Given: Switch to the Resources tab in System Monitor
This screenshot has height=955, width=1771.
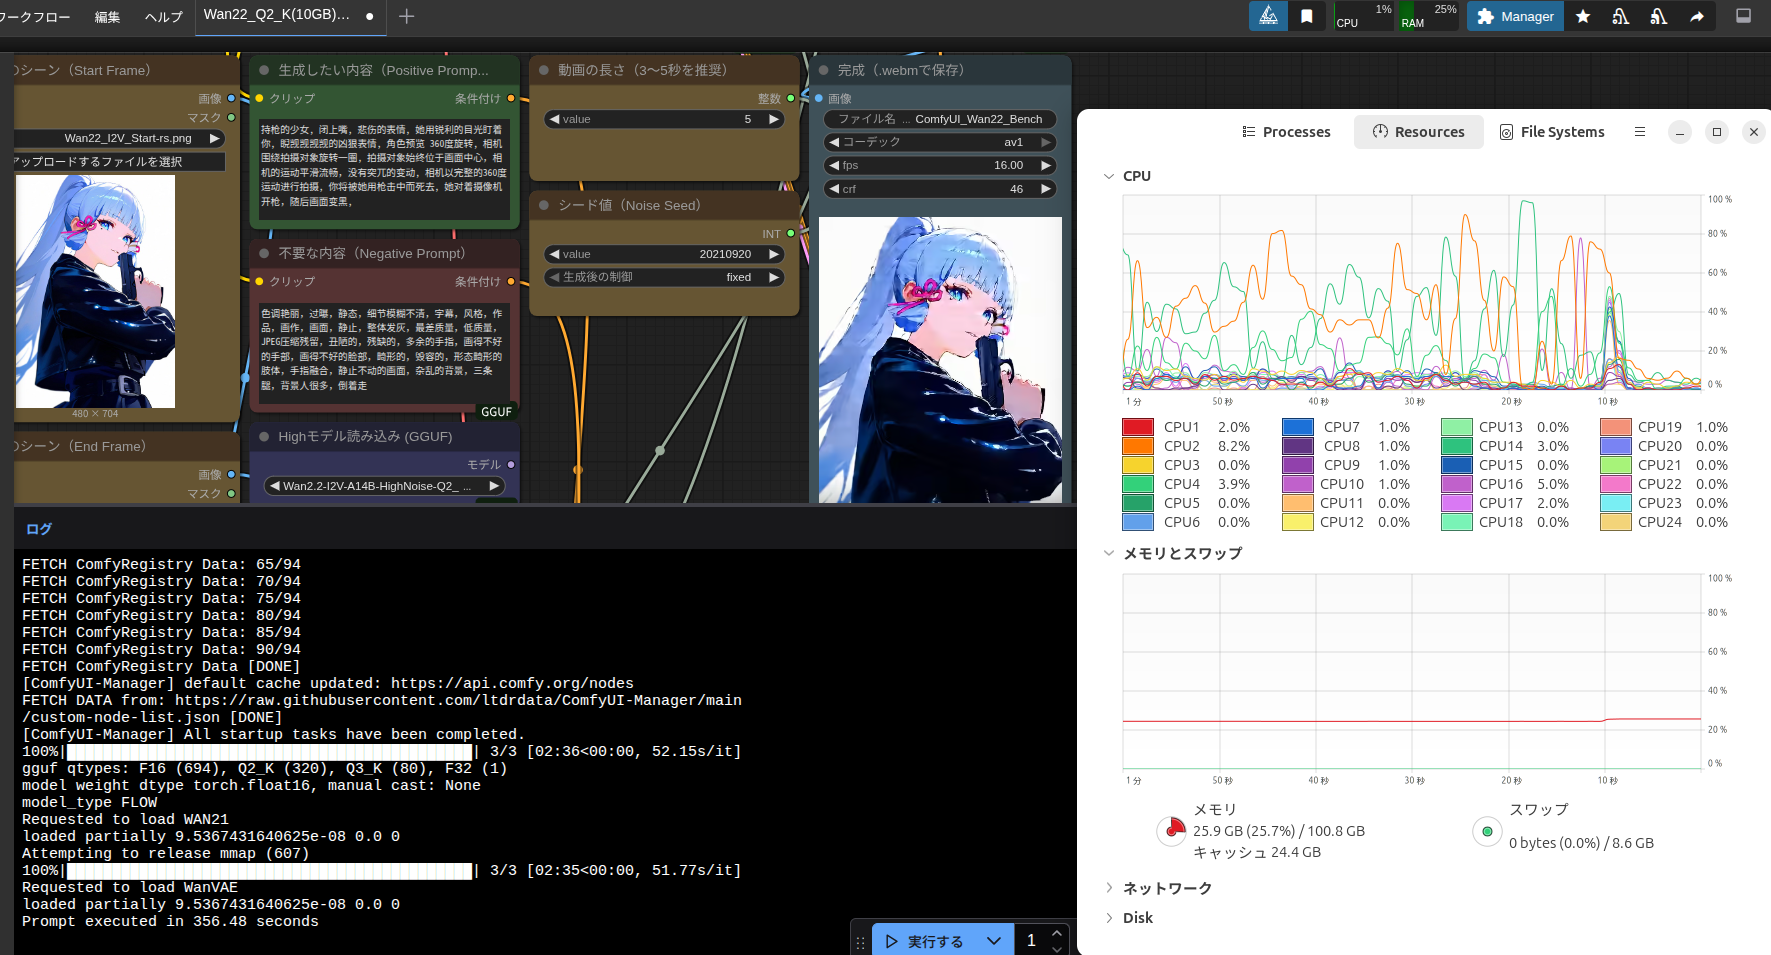Looking at the screenshot, I should pos(1418,132).
